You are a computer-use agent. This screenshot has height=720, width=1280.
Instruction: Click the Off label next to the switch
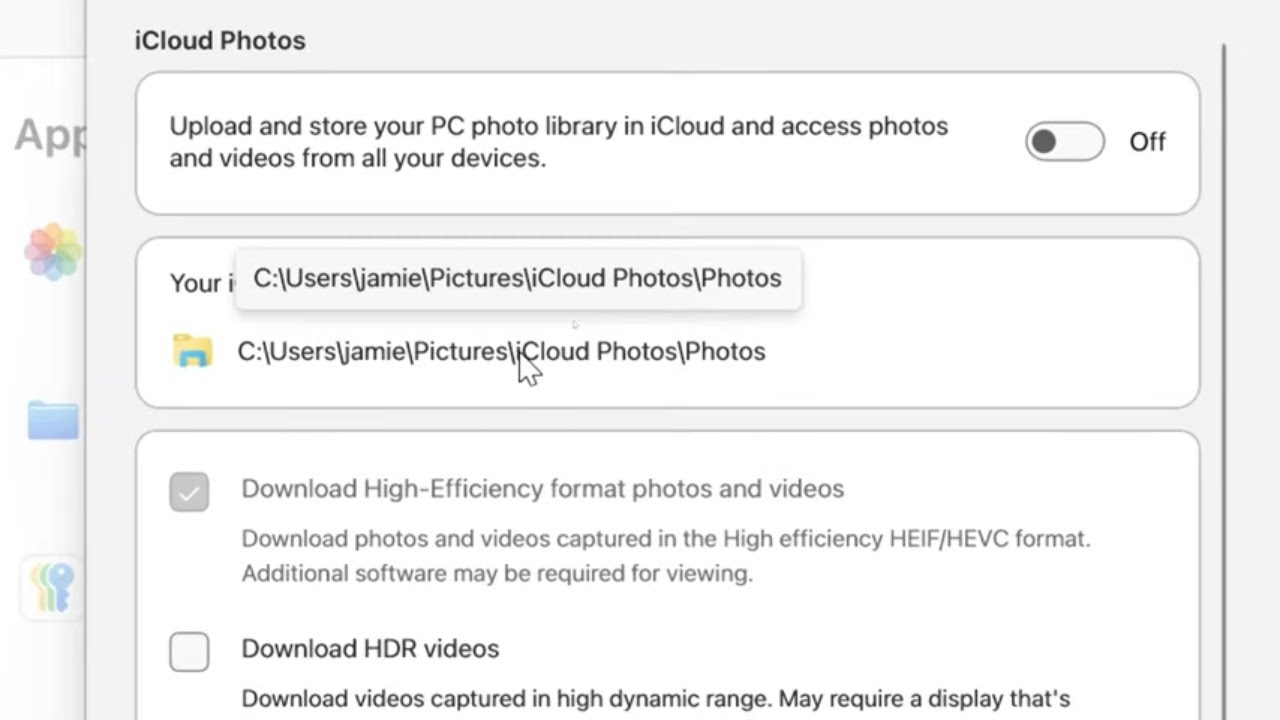[1147, 142]
